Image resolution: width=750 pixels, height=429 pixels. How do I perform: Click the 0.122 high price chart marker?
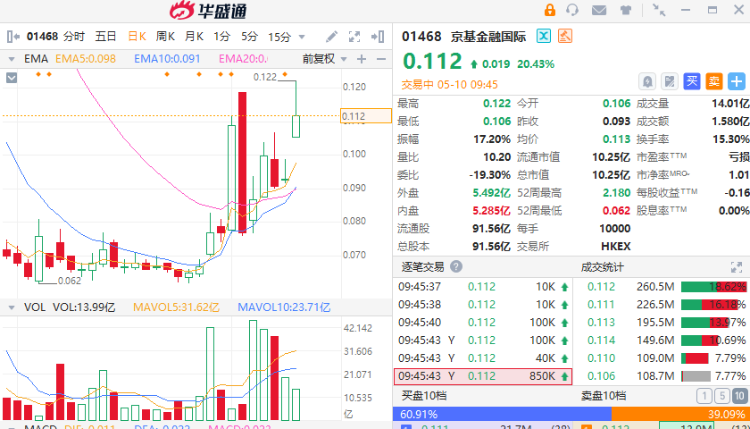(x=265, y=77)
